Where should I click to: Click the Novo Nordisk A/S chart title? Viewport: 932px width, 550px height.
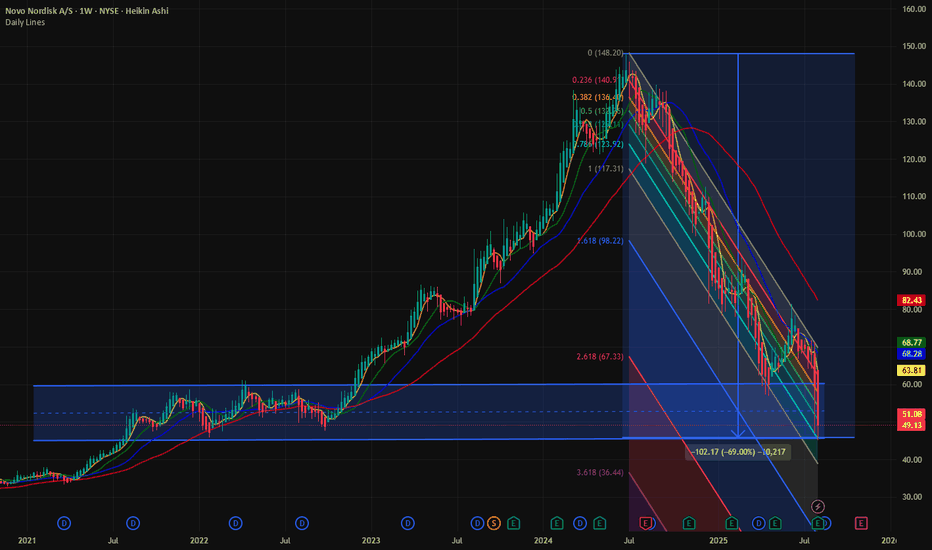coord(87,11)
